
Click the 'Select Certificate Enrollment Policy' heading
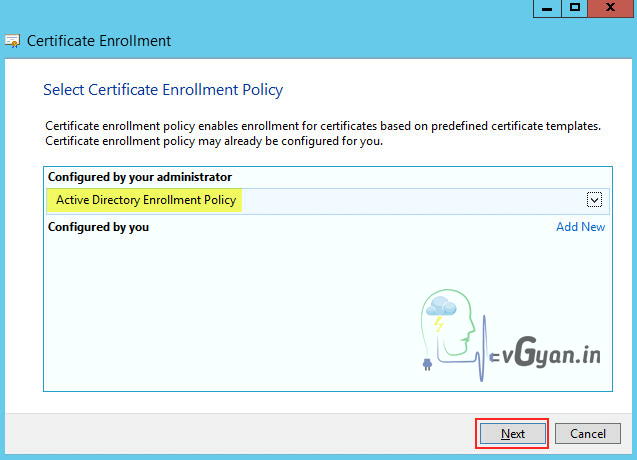coord(163,90)
